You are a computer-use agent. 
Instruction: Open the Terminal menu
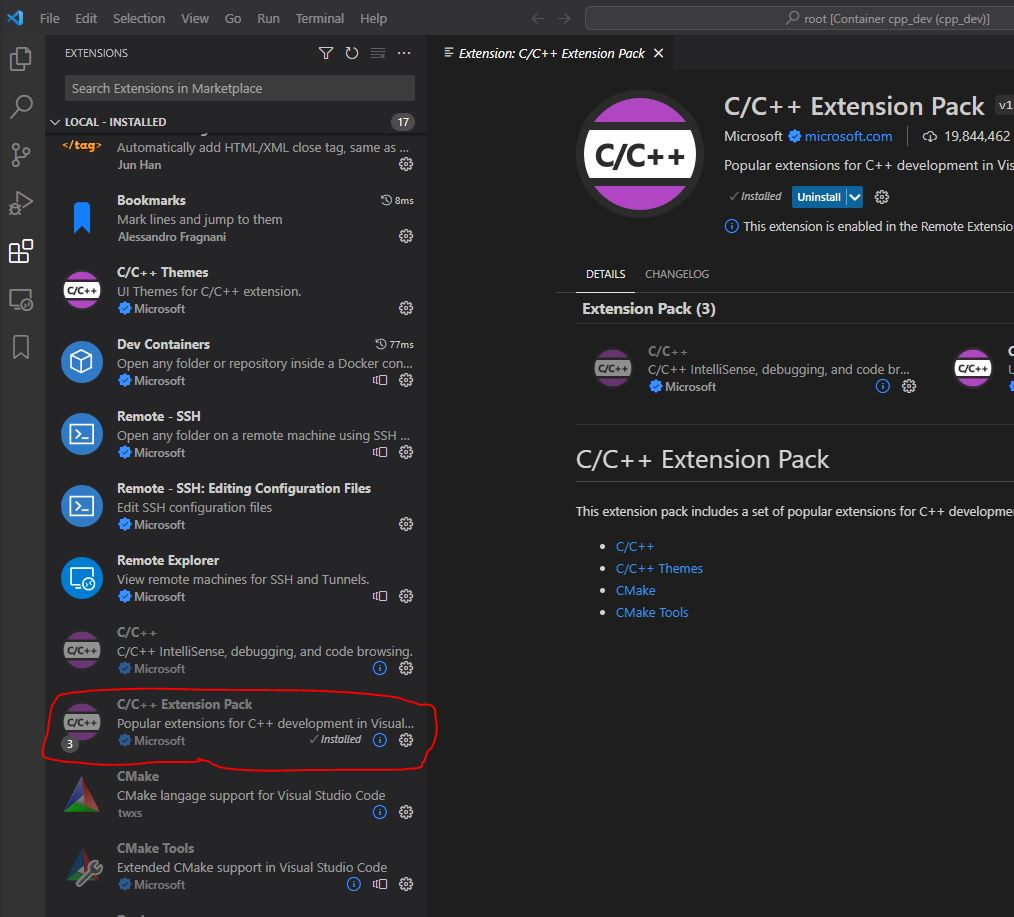coord(319,18)
